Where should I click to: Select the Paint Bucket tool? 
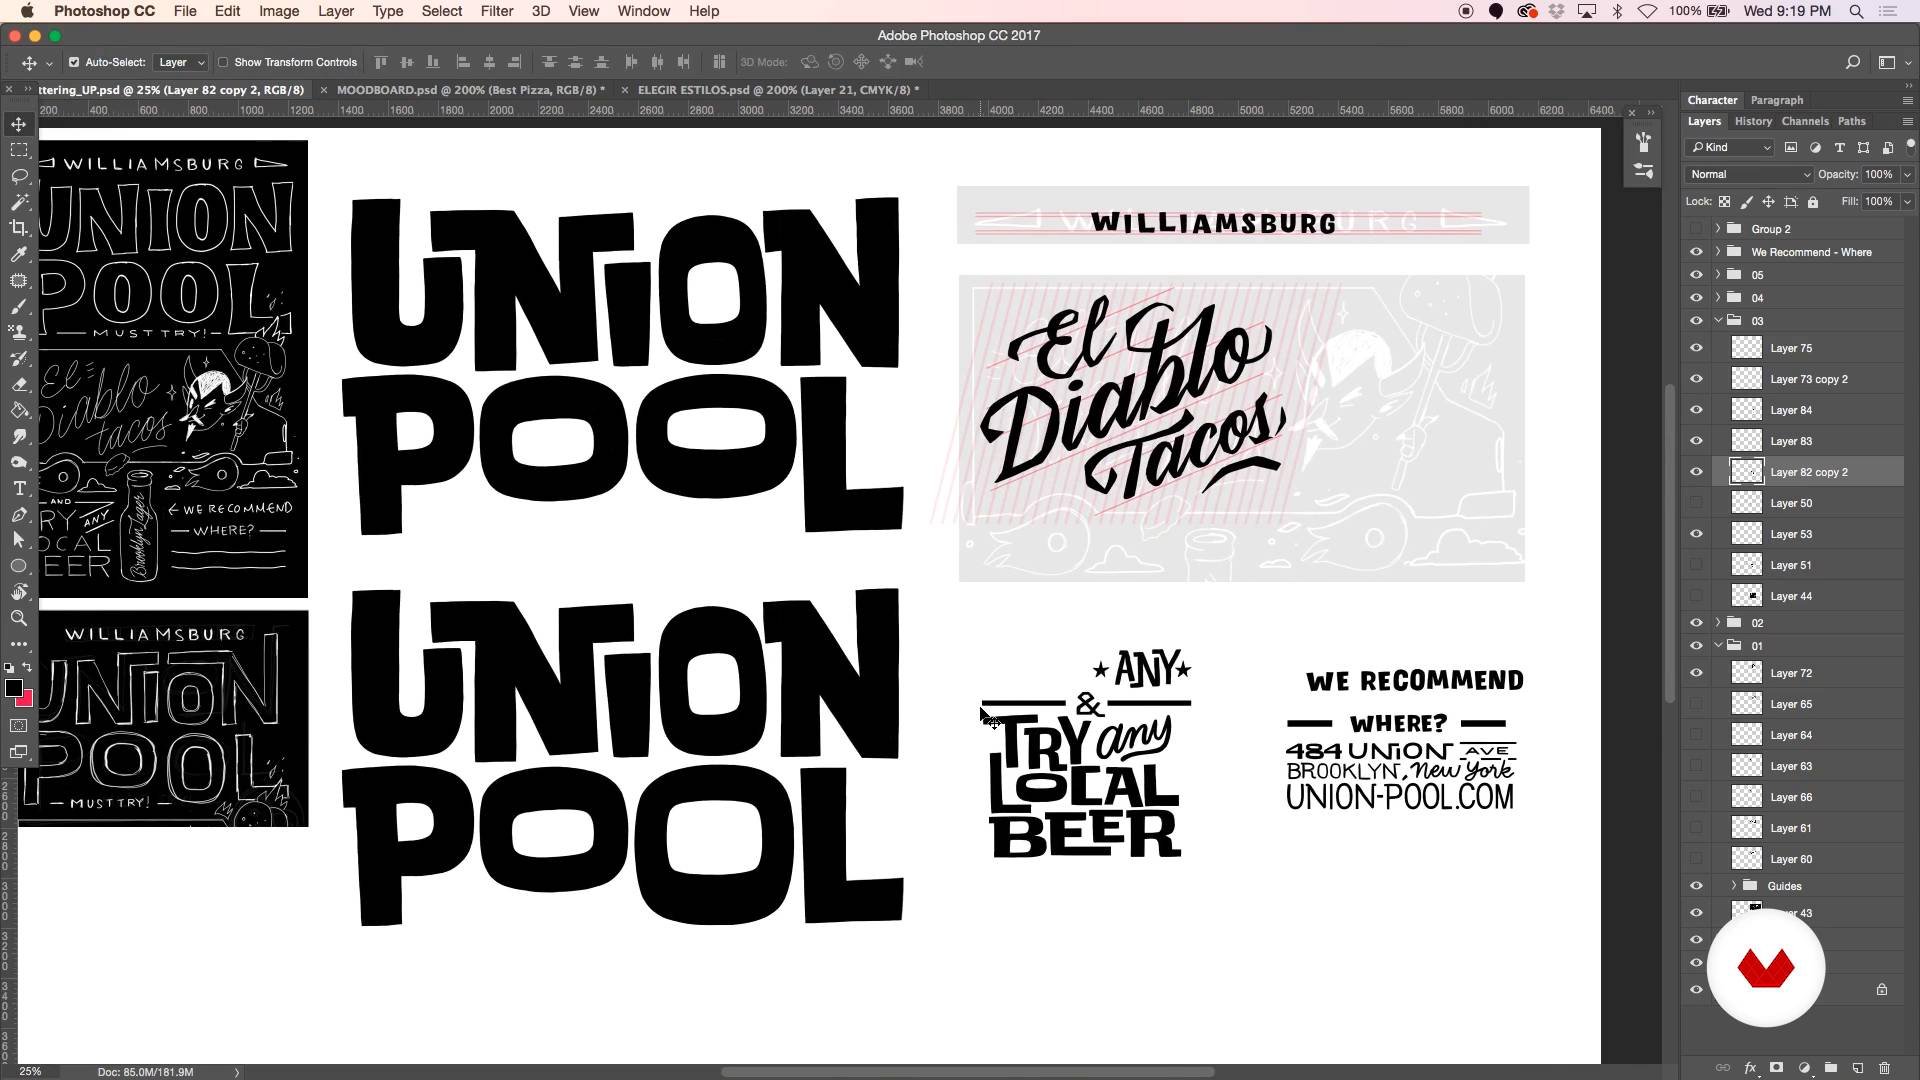[19, 410]
